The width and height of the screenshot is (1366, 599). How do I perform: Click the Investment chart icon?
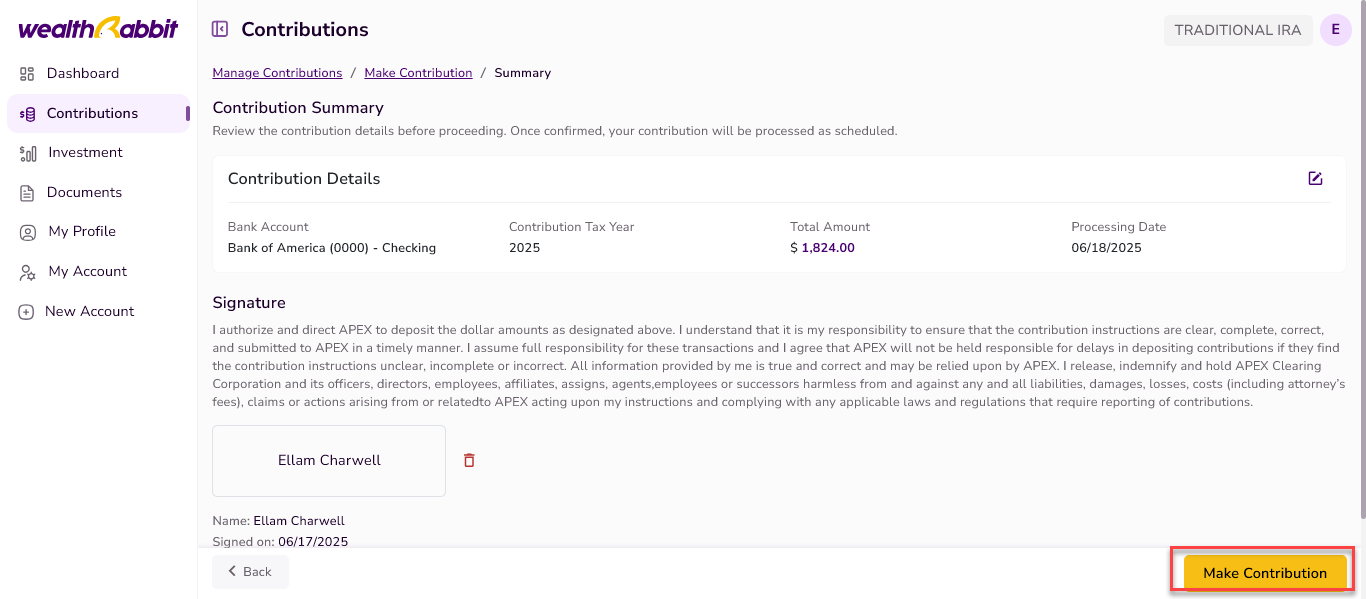click(28, 153)
